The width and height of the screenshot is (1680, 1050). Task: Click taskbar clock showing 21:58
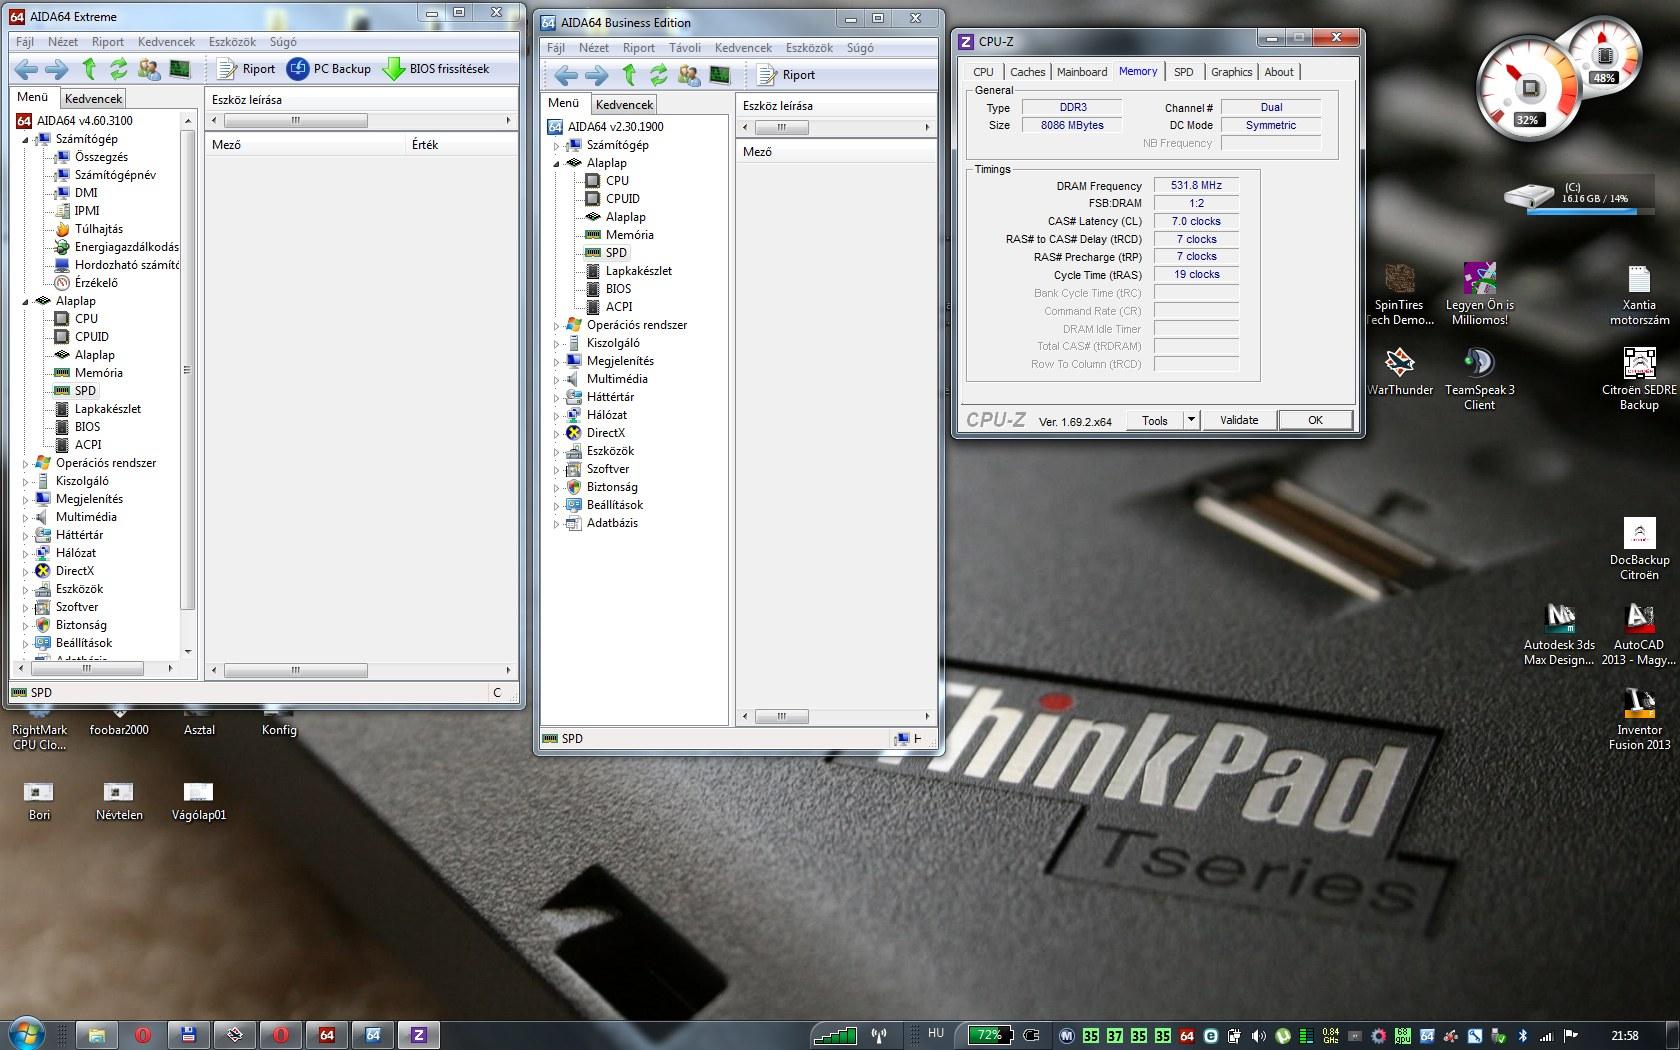pyautogui.click(x=1625, y=1035)
